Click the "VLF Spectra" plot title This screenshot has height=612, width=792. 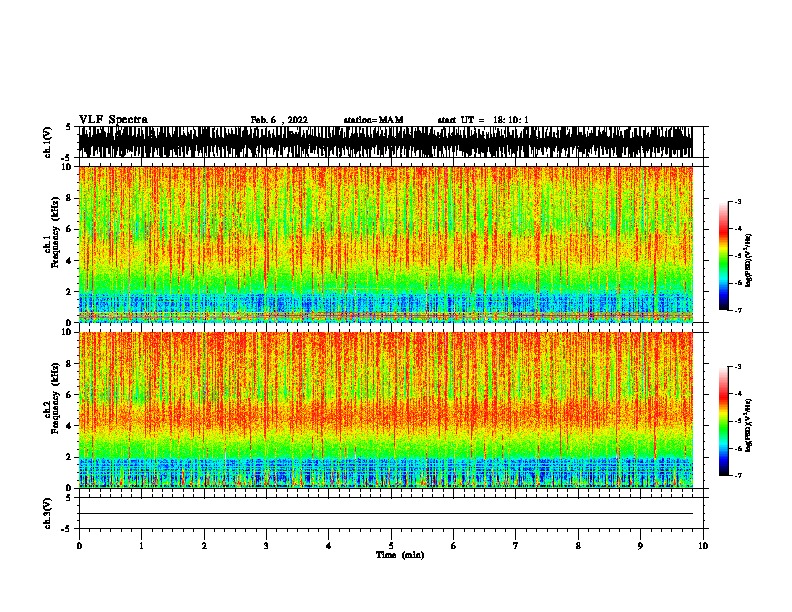(x=113, y=119)
